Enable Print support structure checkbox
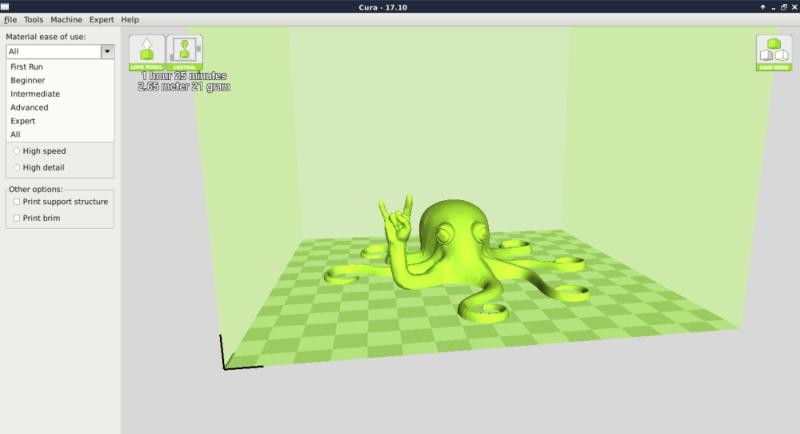 coord(17,202)
